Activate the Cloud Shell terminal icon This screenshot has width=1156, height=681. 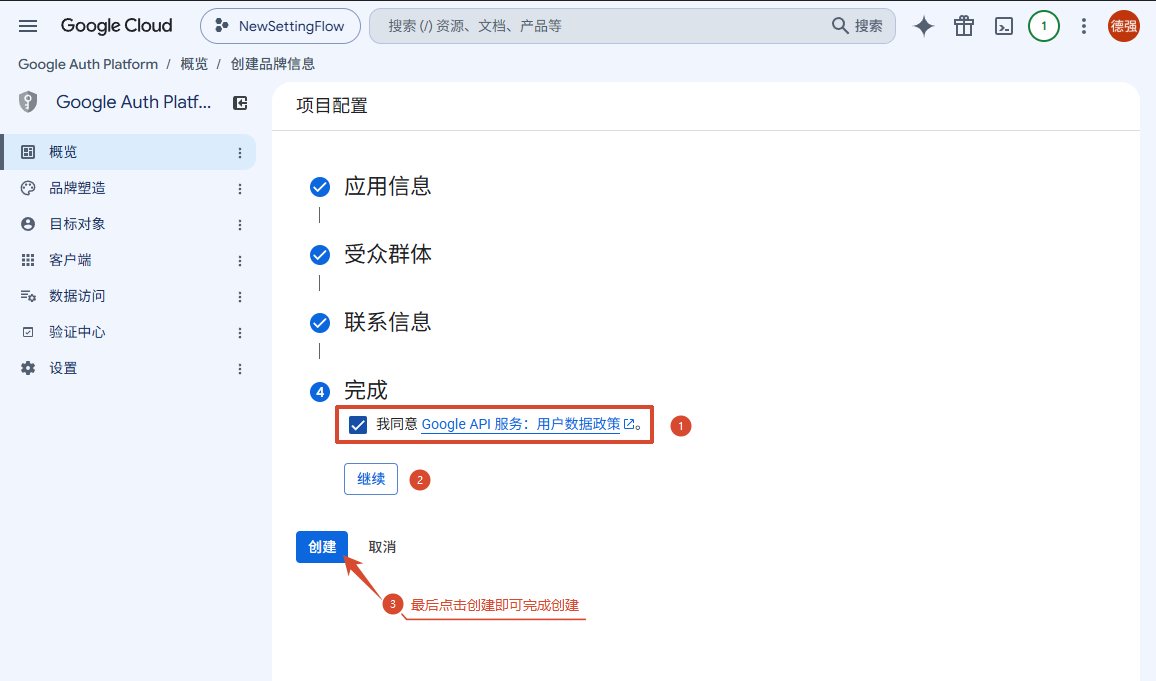1004,26
